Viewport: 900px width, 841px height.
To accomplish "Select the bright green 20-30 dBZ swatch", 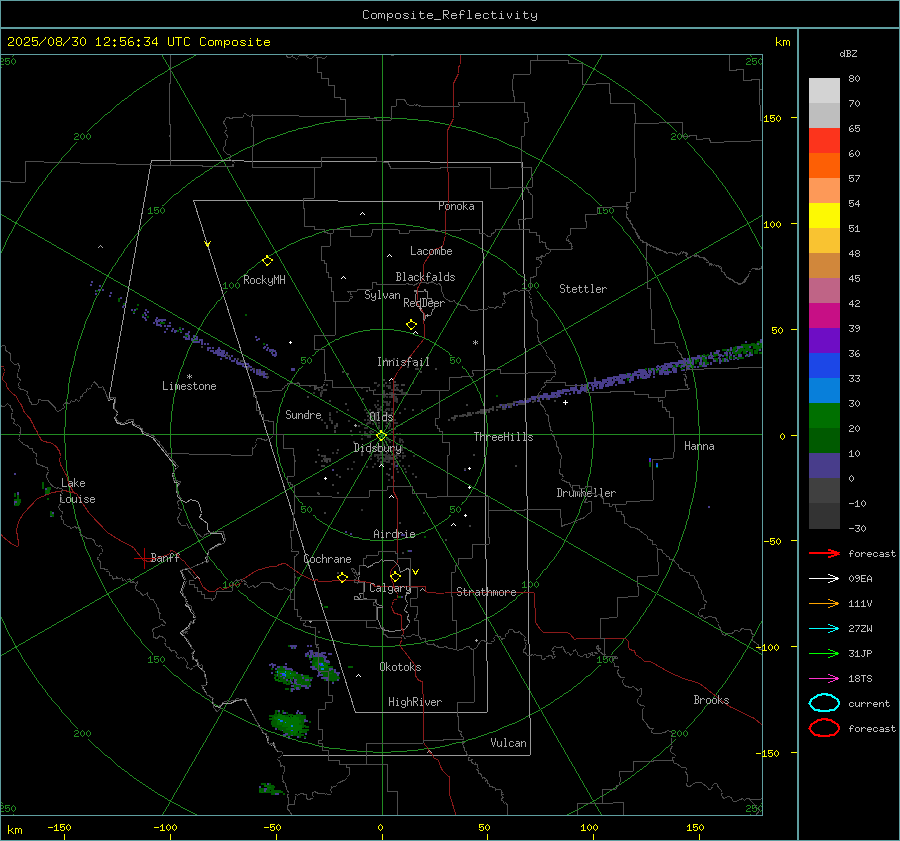I will coord(824,416).
